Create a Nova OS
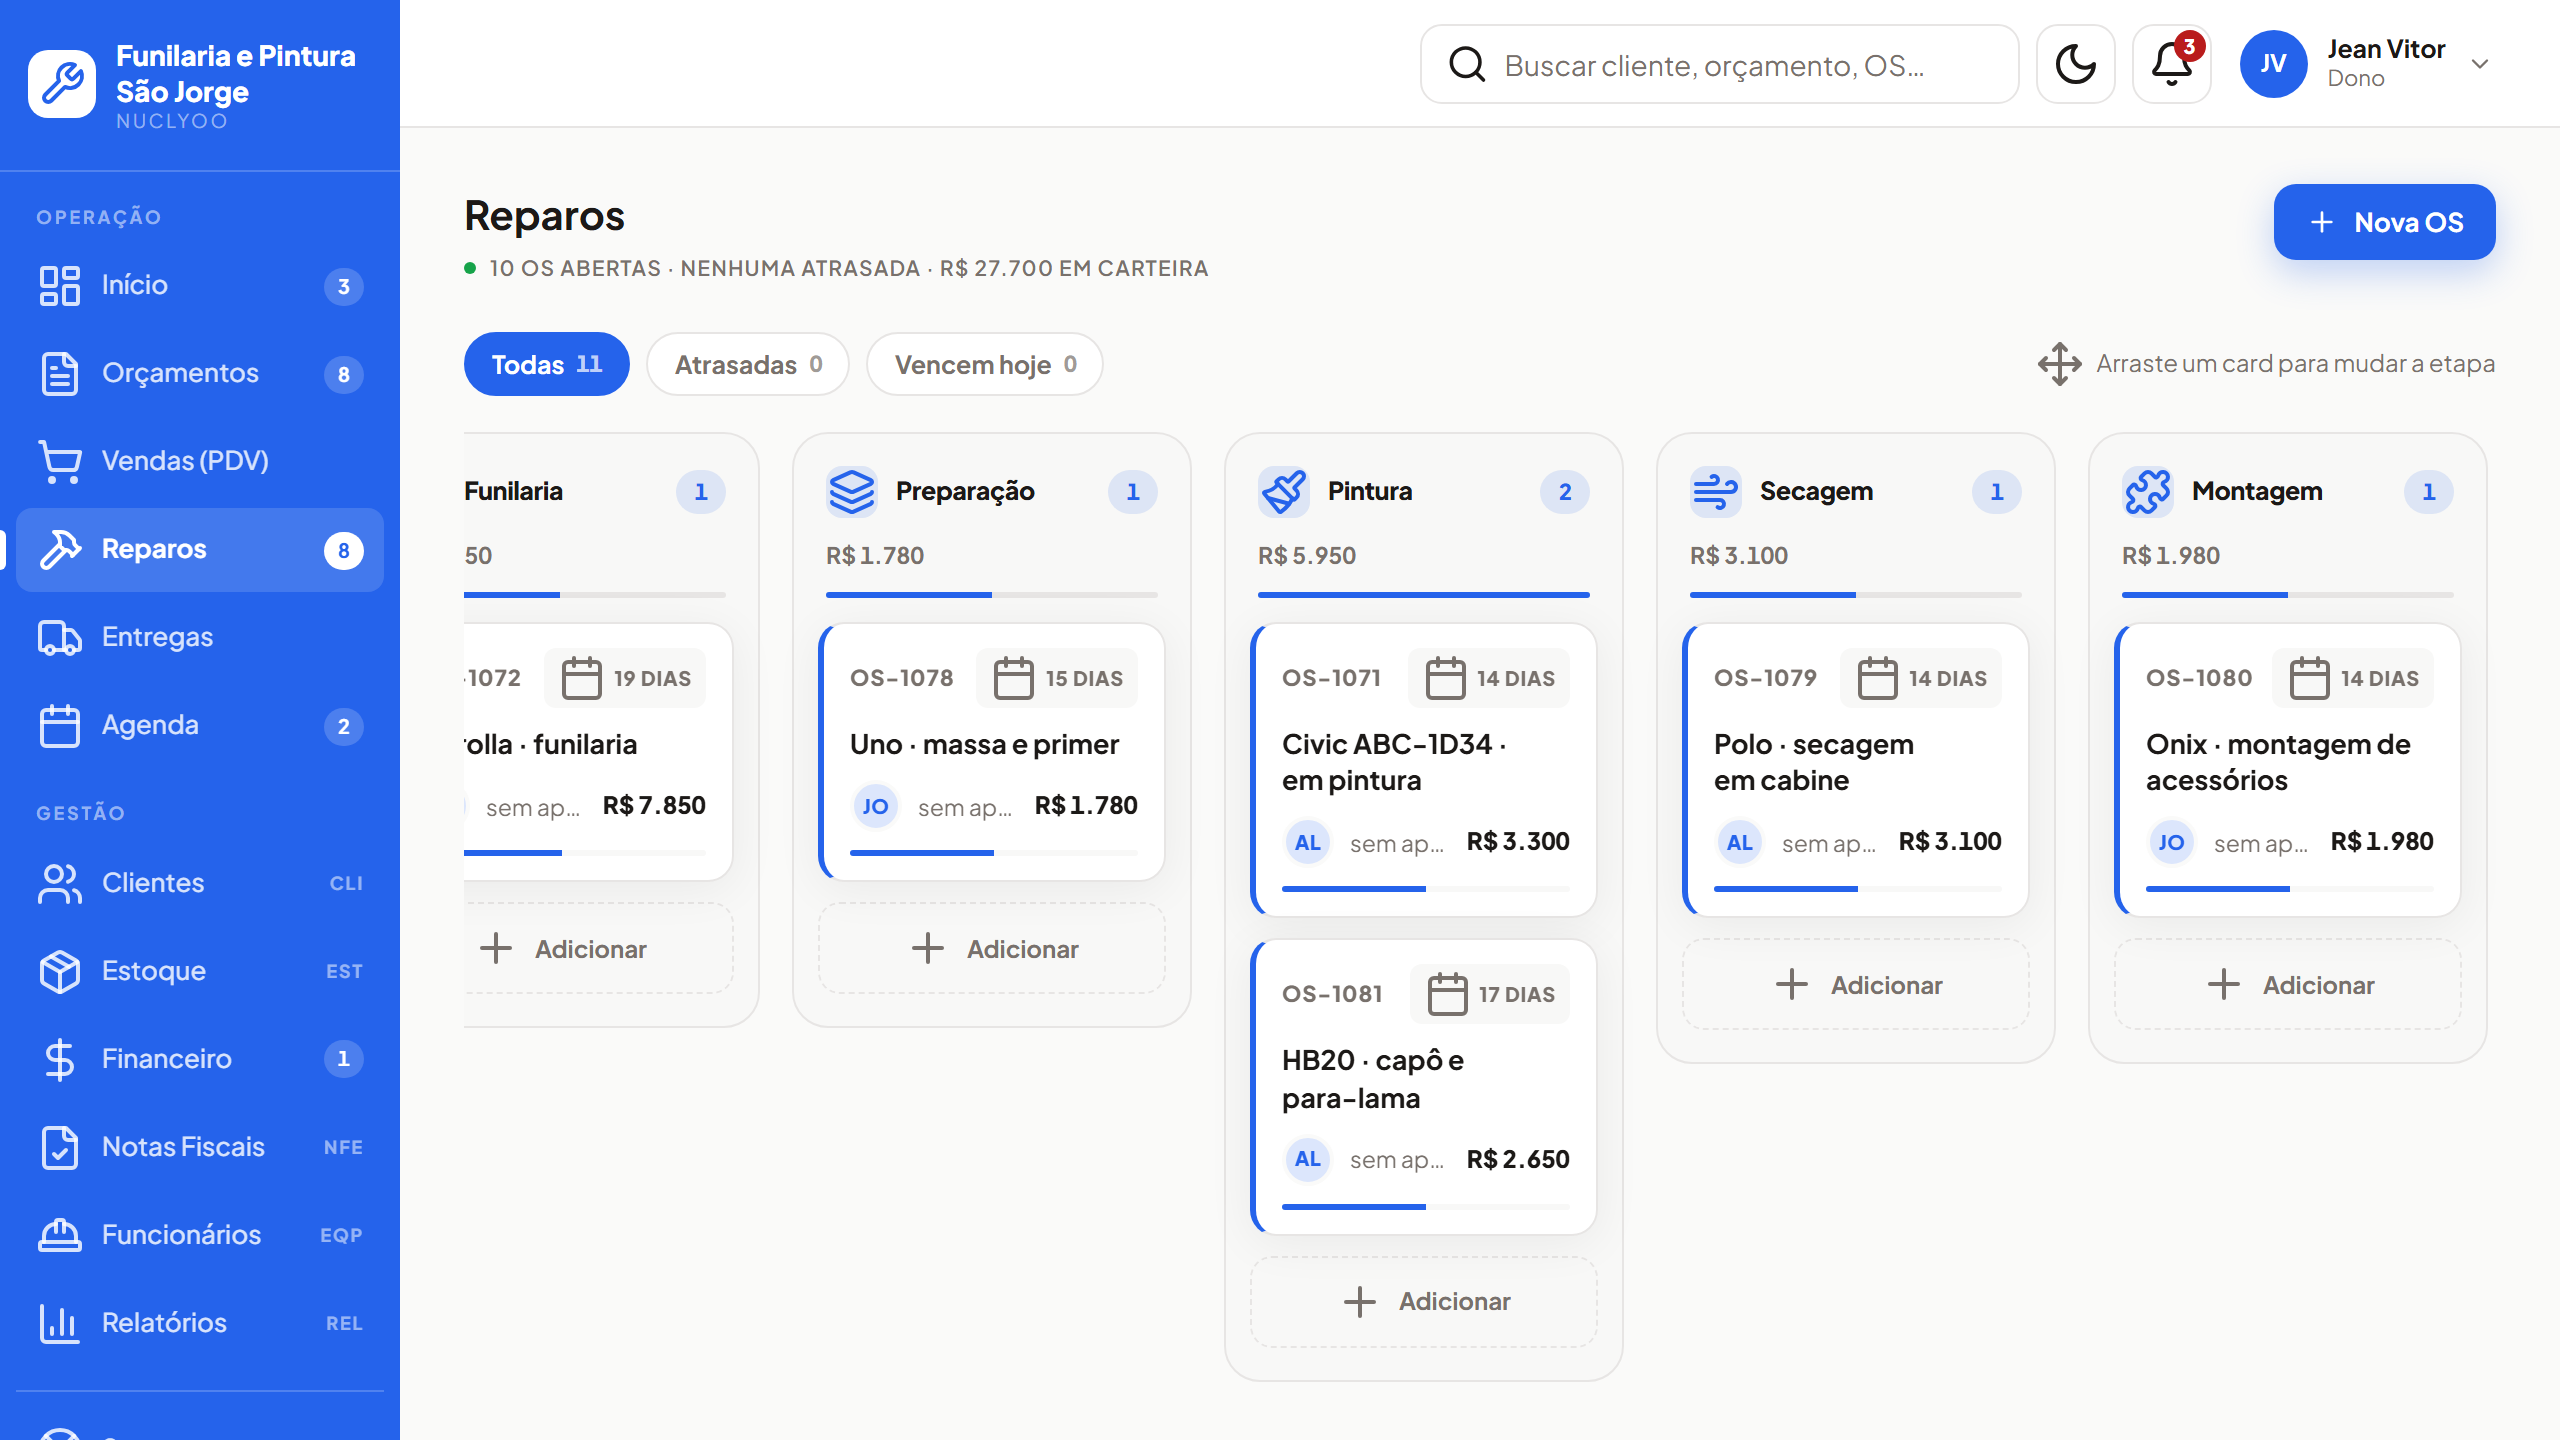This screenshot has height=1440, width=2560. [x=2385, y=222]
